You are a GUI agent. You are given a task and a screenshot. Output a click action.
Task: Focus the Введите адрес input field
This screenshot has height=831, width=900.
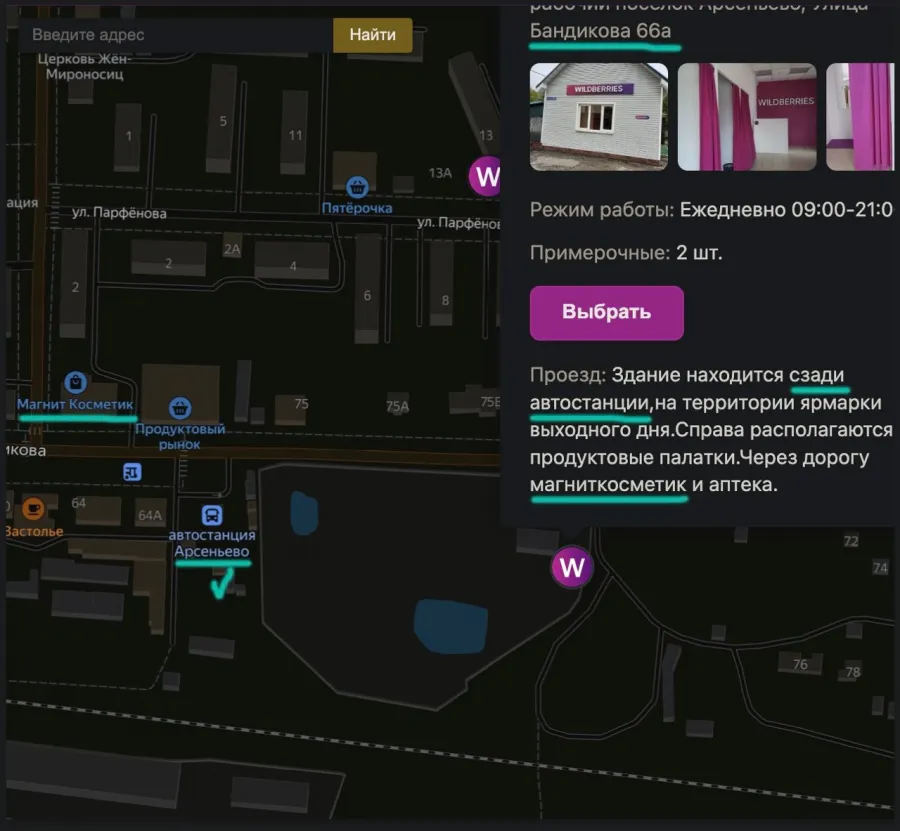(176, 35)
